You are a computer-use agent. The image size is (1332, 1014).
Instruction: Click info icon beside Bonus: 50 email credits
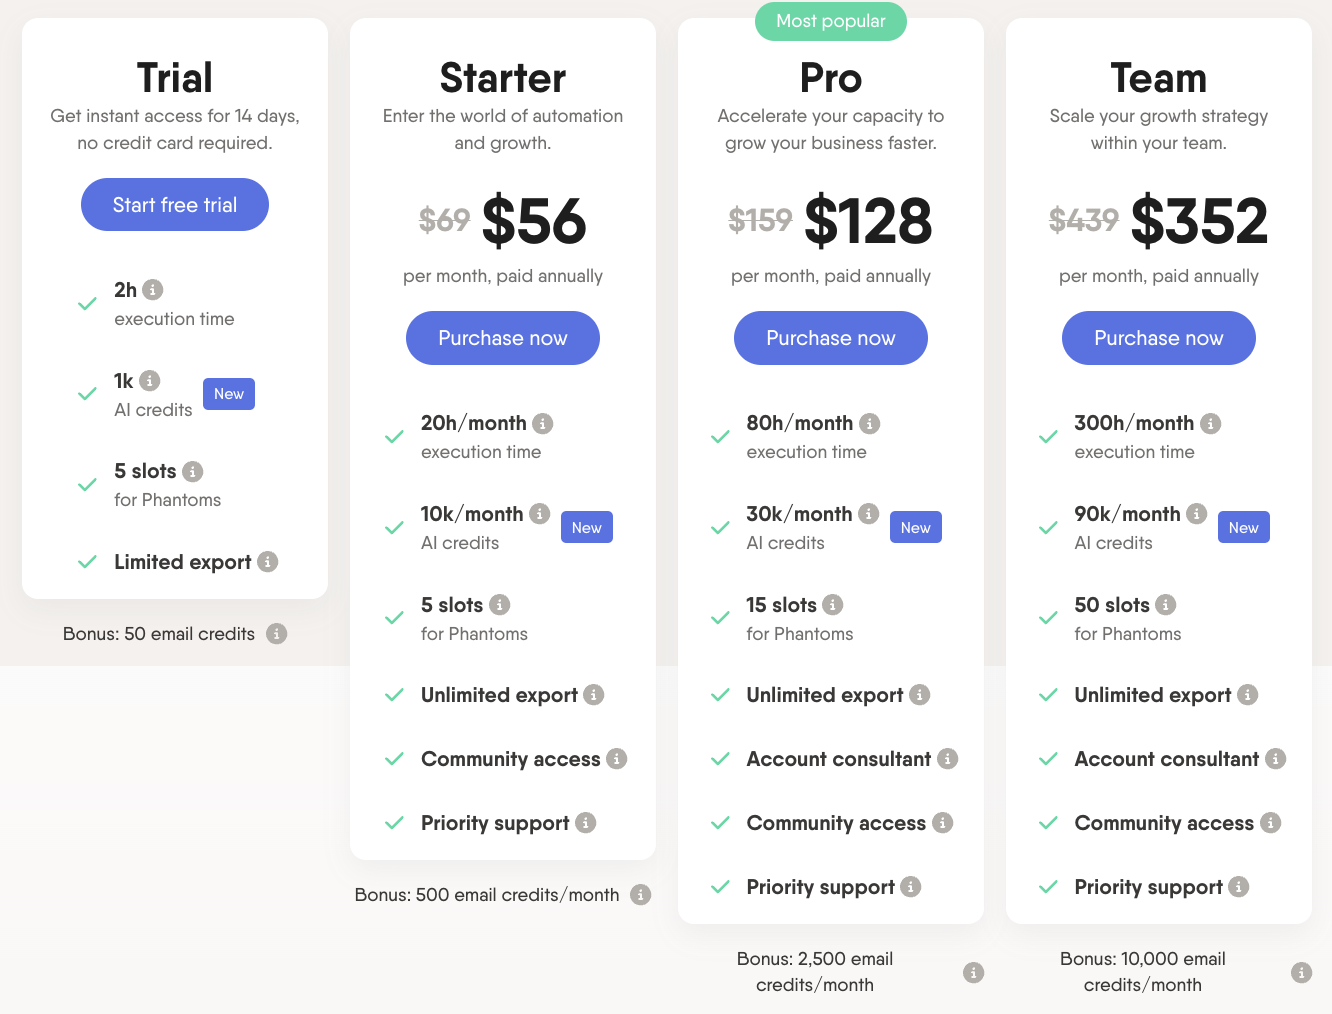point(277,634)
